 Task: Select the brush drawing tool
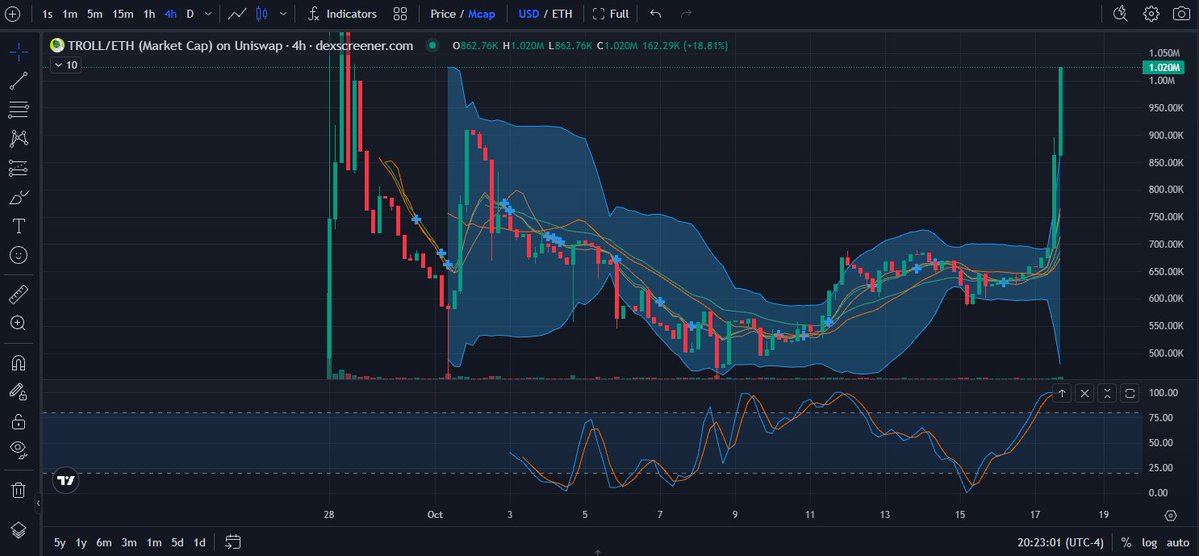click(18, 197)
